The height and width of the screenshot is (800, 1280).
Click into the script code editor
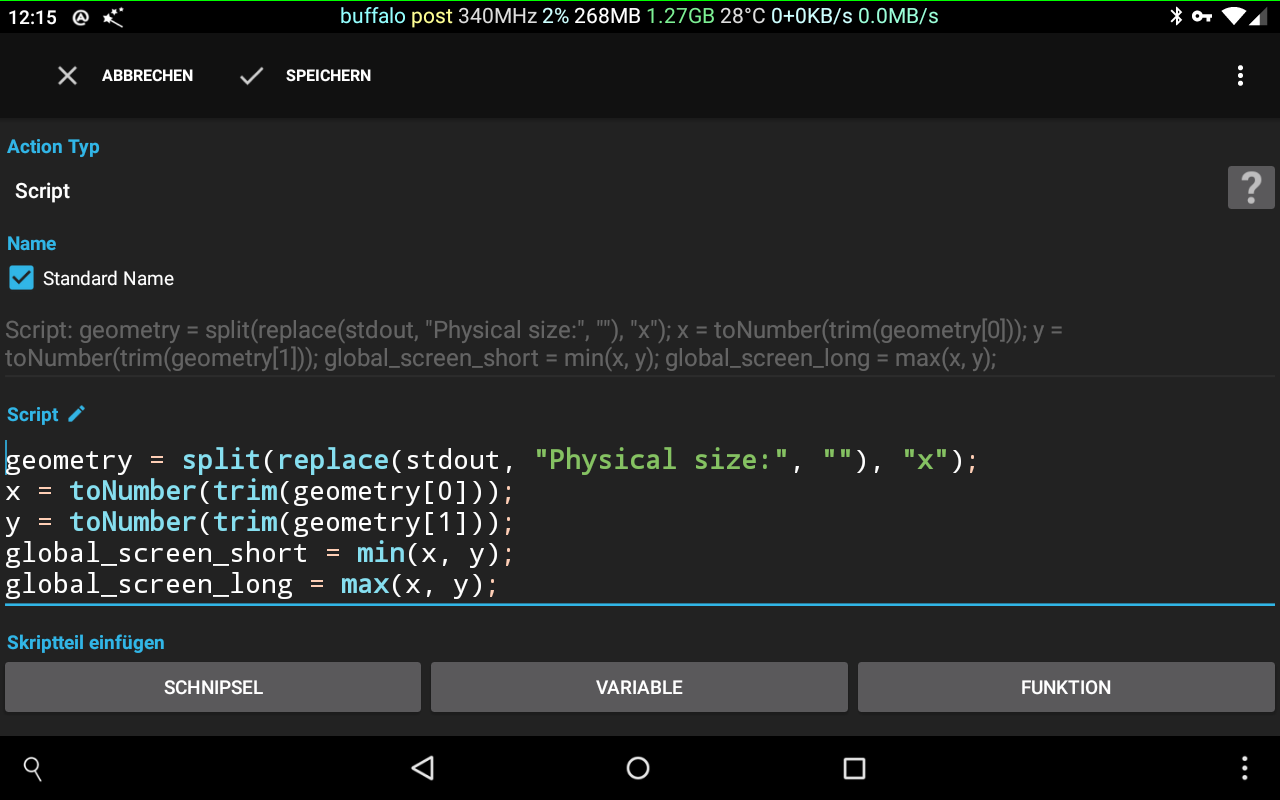pos(640,522)
